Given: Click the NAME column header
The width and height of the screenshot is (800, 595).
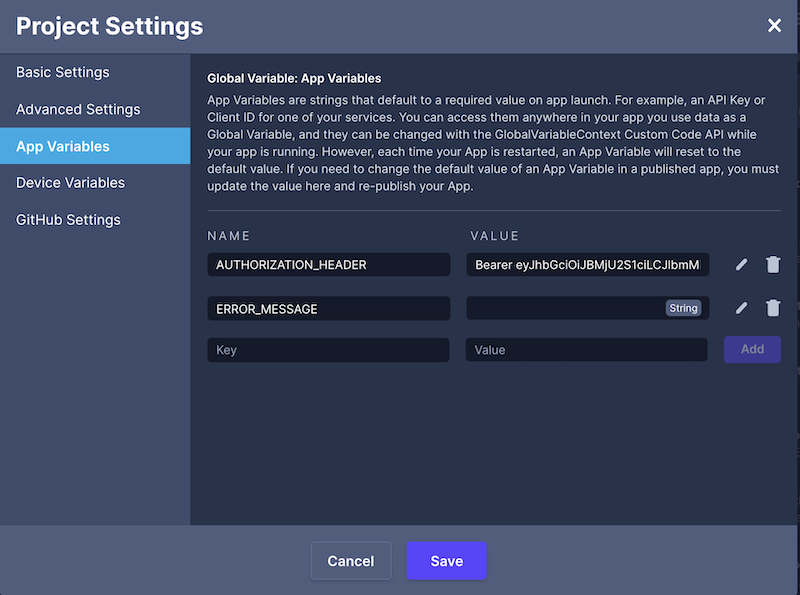Looking at the screenshot, I should 229,236.
